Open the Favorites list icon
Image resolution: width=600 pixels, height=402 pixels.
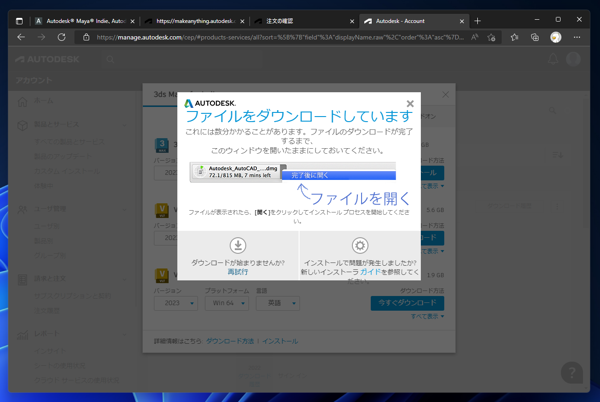tap(514, 37)
